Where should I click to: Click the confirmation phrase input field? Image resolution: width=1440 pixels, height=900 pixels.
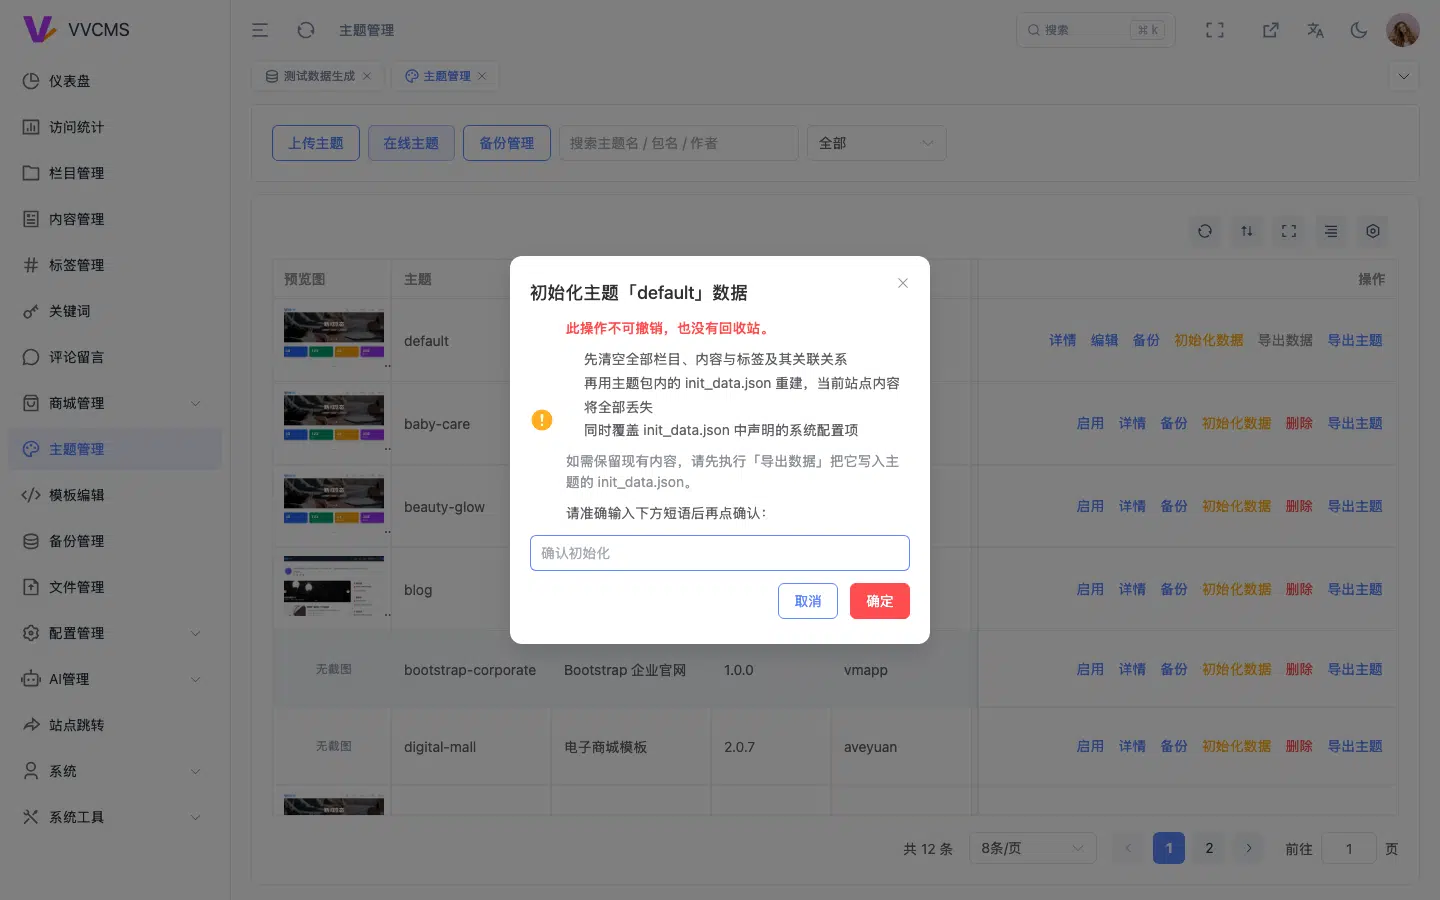click(720, 553)
